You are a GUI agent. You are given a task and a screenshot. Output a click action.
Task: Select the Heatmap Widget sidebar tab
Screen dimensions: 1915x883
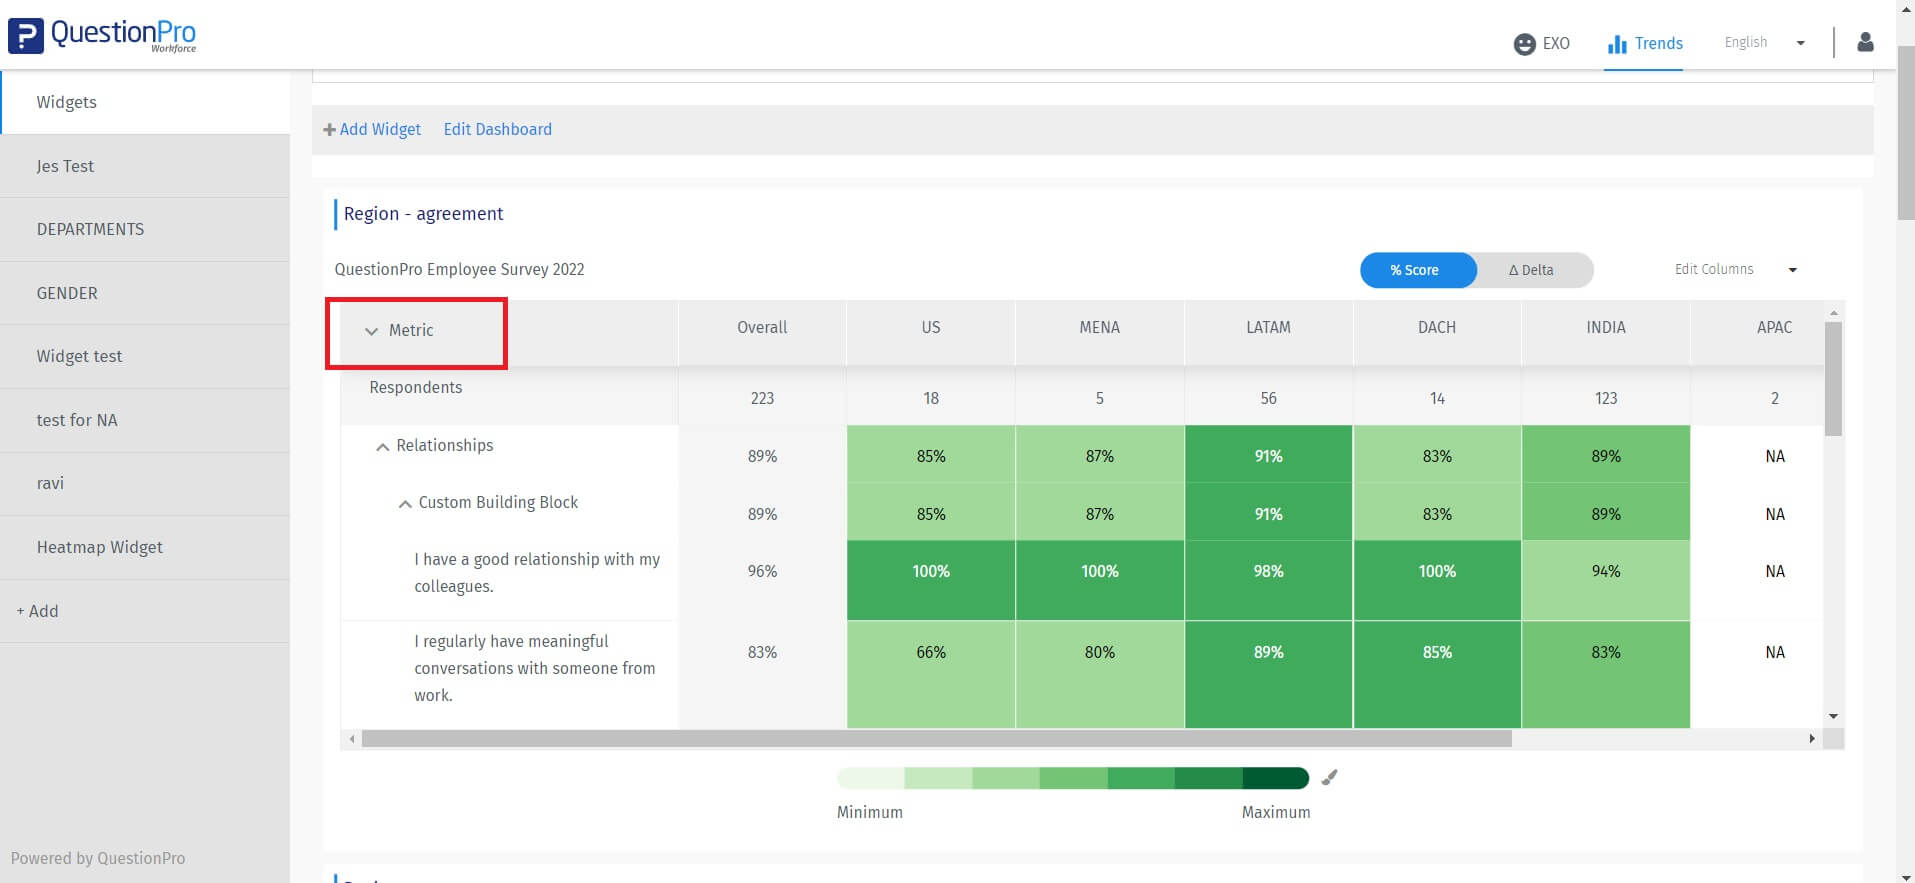99,547
